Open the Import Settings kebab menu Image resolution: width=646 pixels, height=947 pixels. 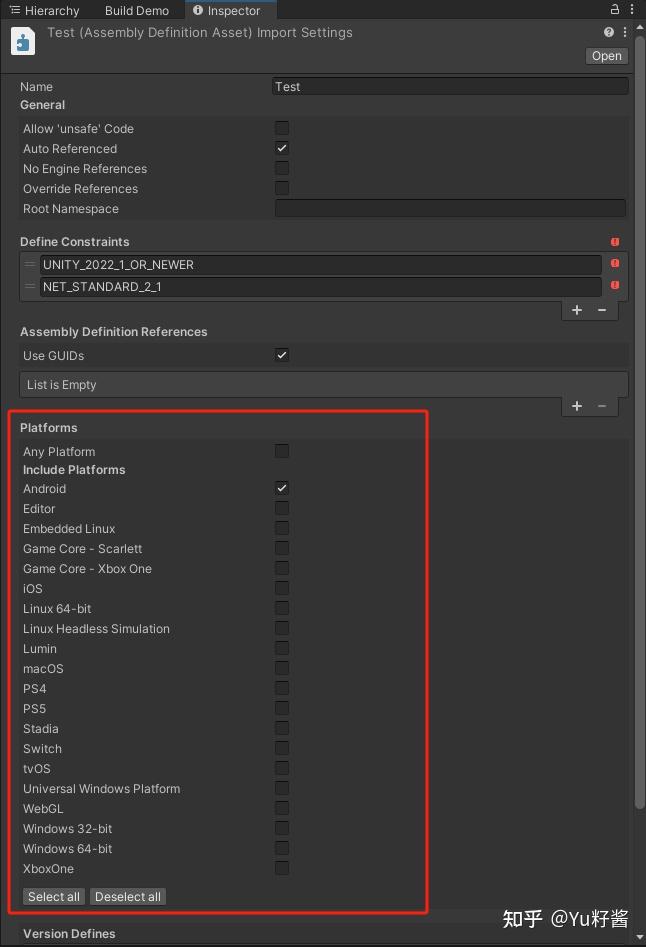tap(623, 31)
